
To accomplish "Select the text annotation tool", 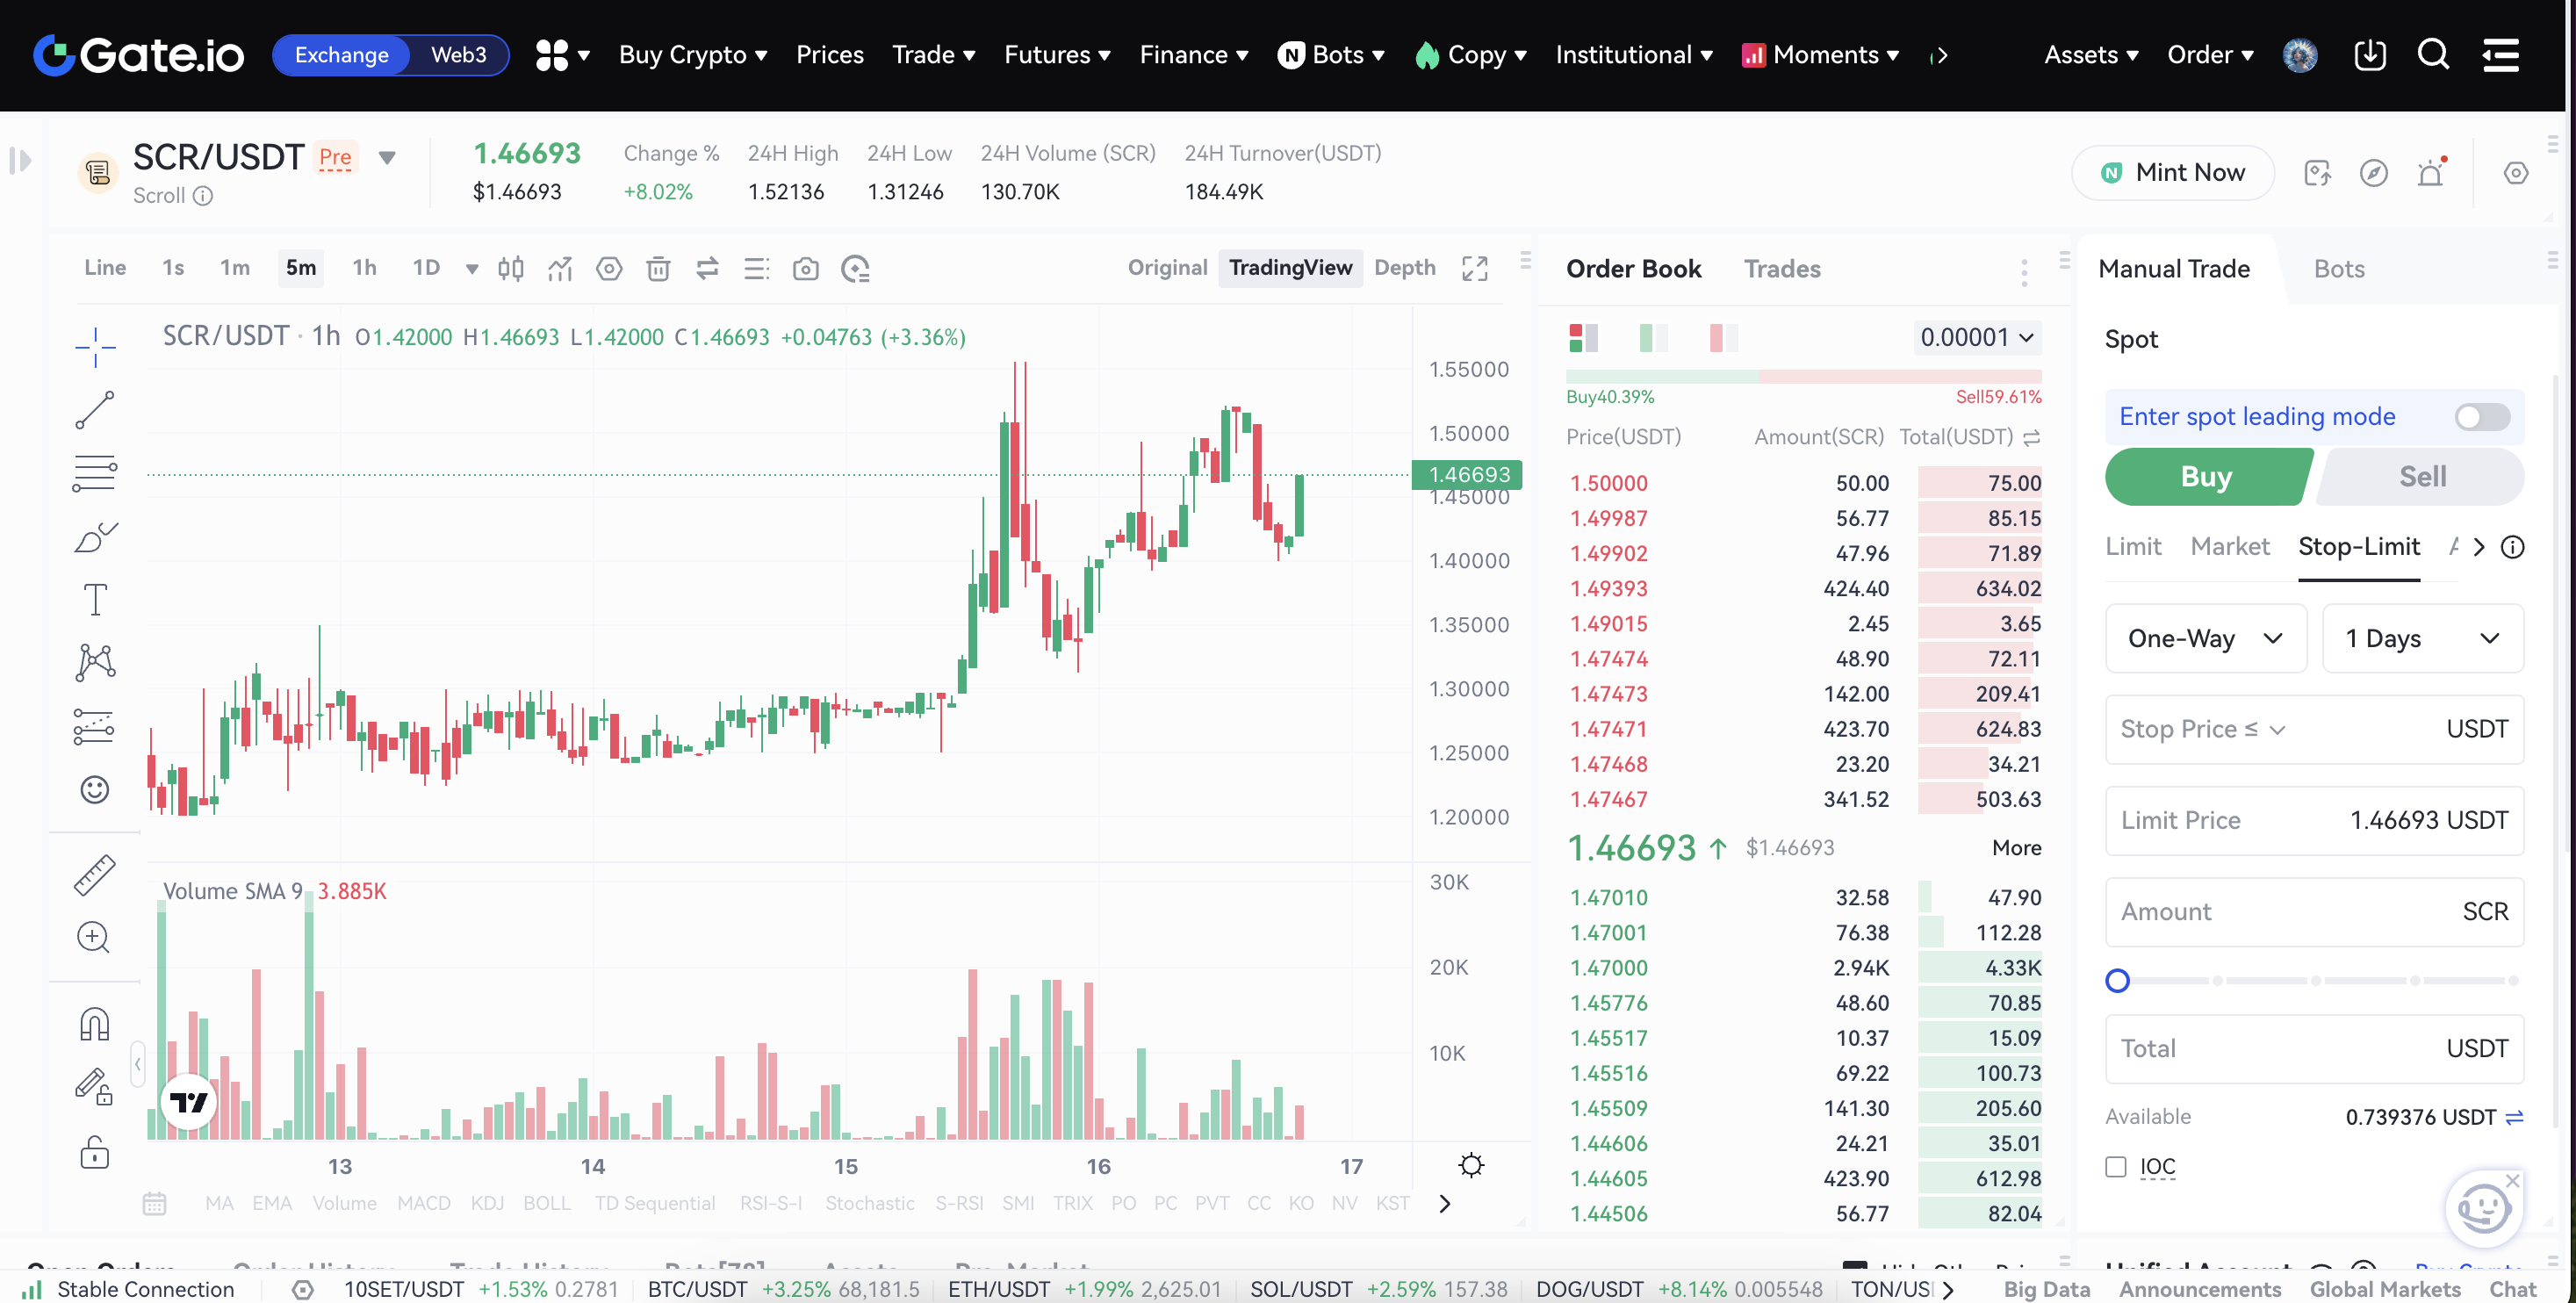I will 95,600.
